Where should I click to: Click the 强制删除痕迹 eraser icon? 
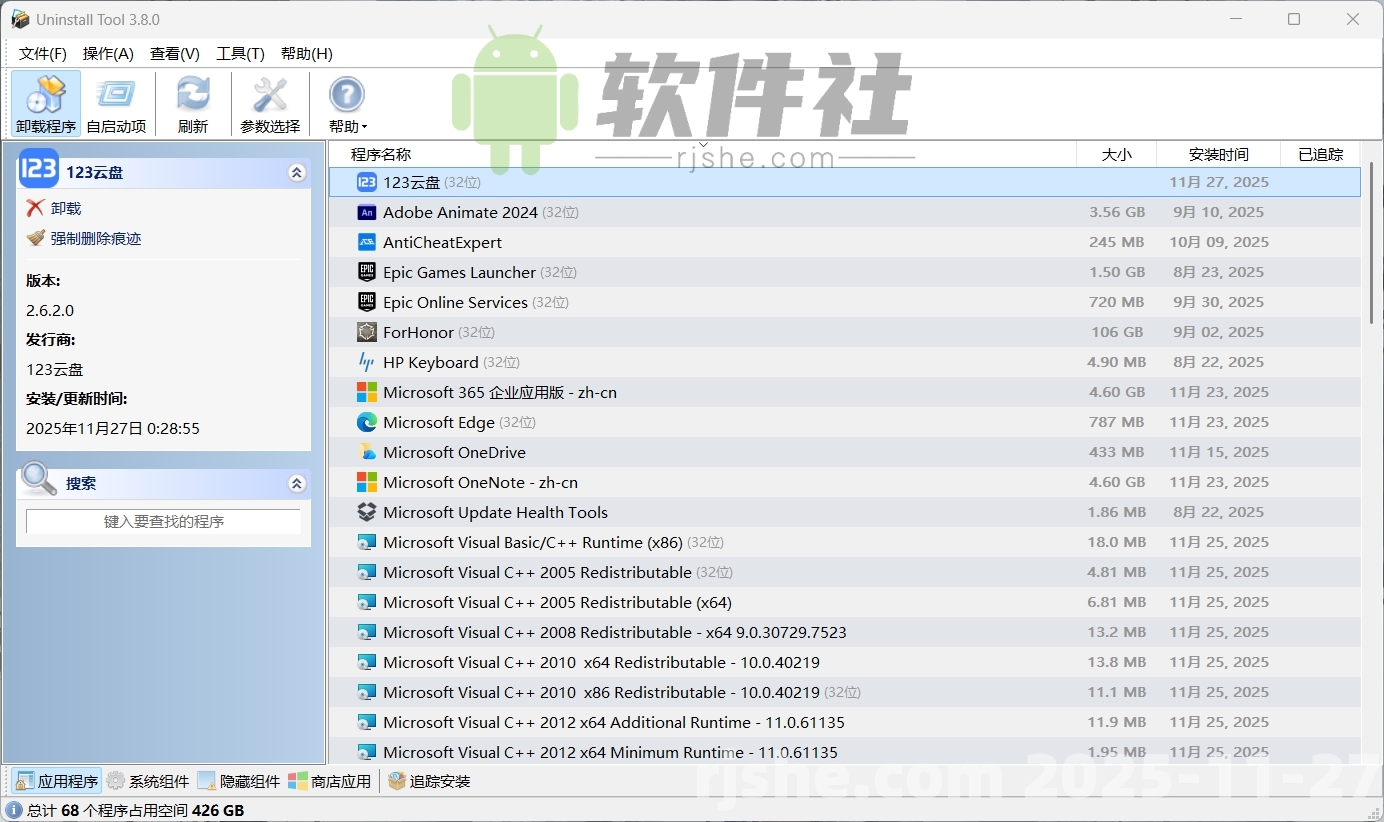point(37,238)
